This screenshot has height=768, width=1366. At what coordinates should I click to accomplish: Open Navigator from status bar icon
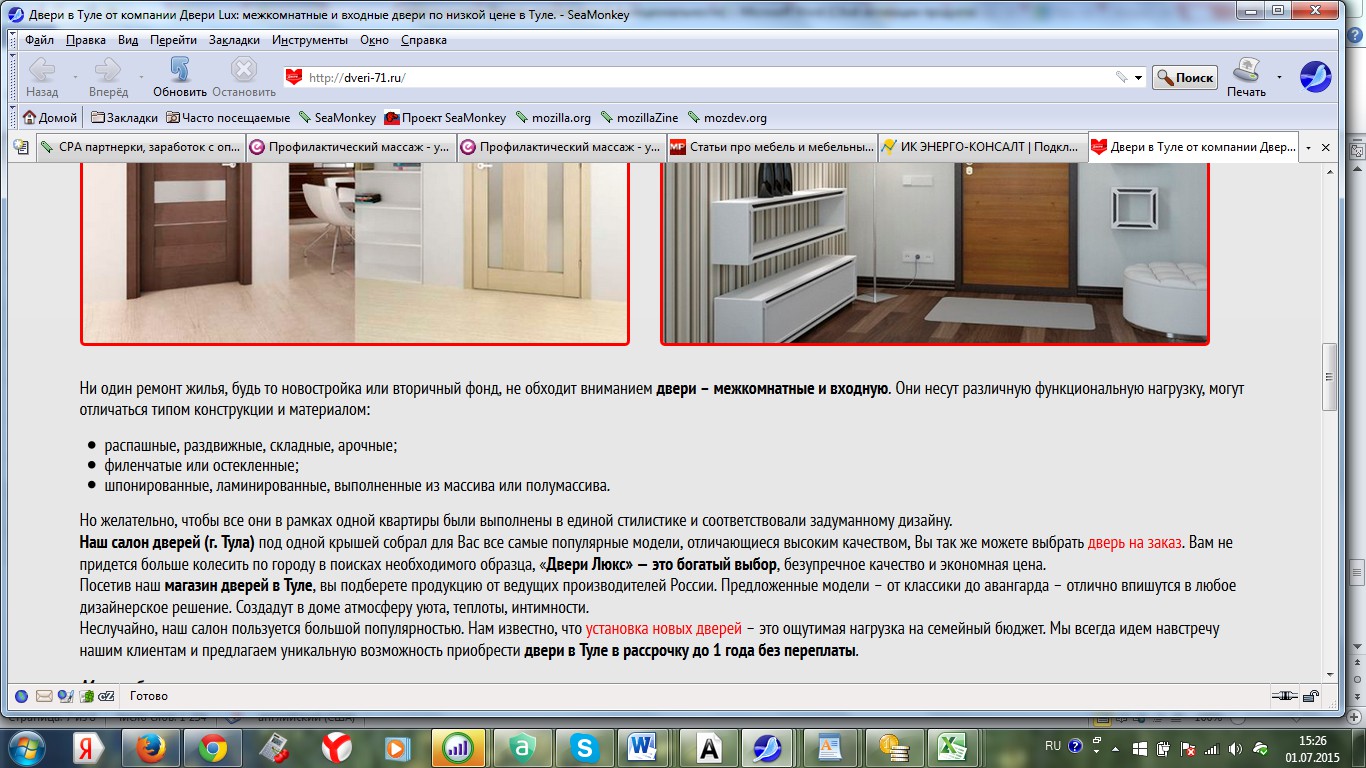(x=21, y=696)
